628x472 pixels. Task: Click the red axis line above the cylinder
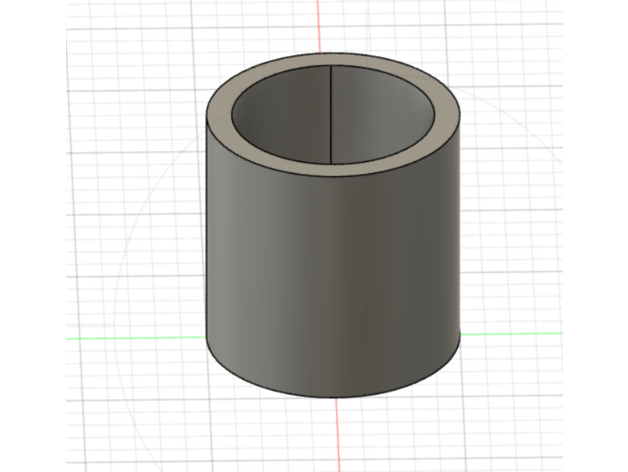coord(320,25)
